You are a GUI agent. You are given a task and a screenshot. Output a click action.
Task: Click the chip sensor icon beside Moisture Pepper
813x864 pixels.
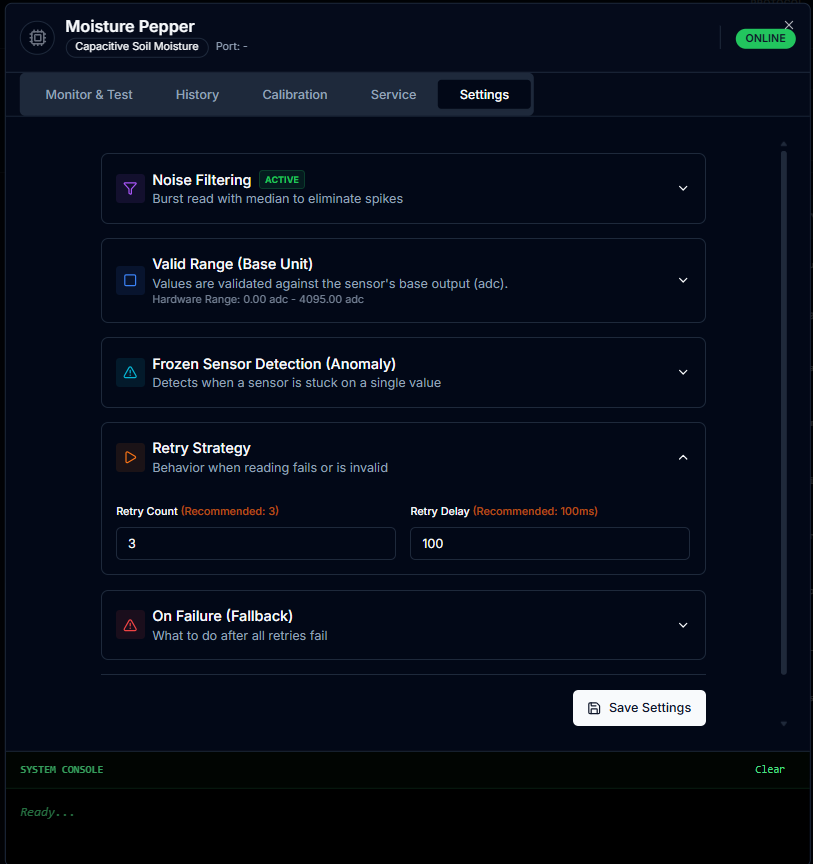37,38
